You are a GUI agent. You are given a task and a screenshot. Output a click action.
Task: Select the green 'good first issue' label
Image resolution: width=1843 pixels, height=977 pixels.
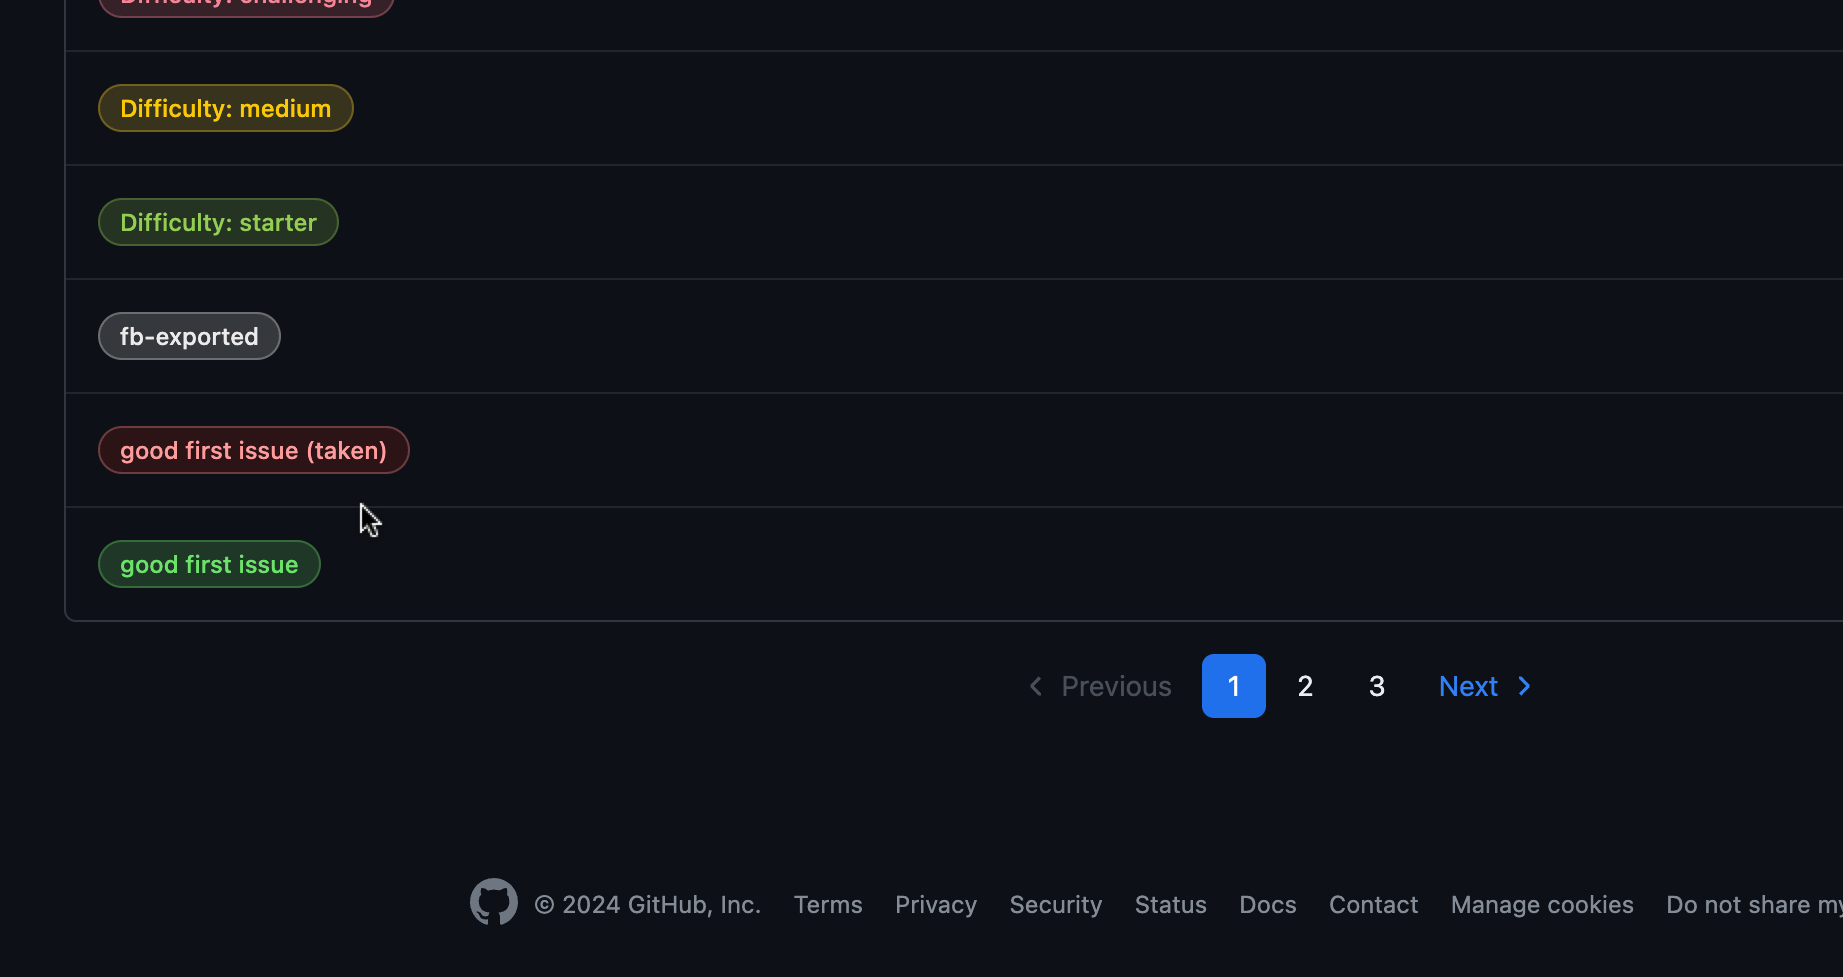[209, 564]
